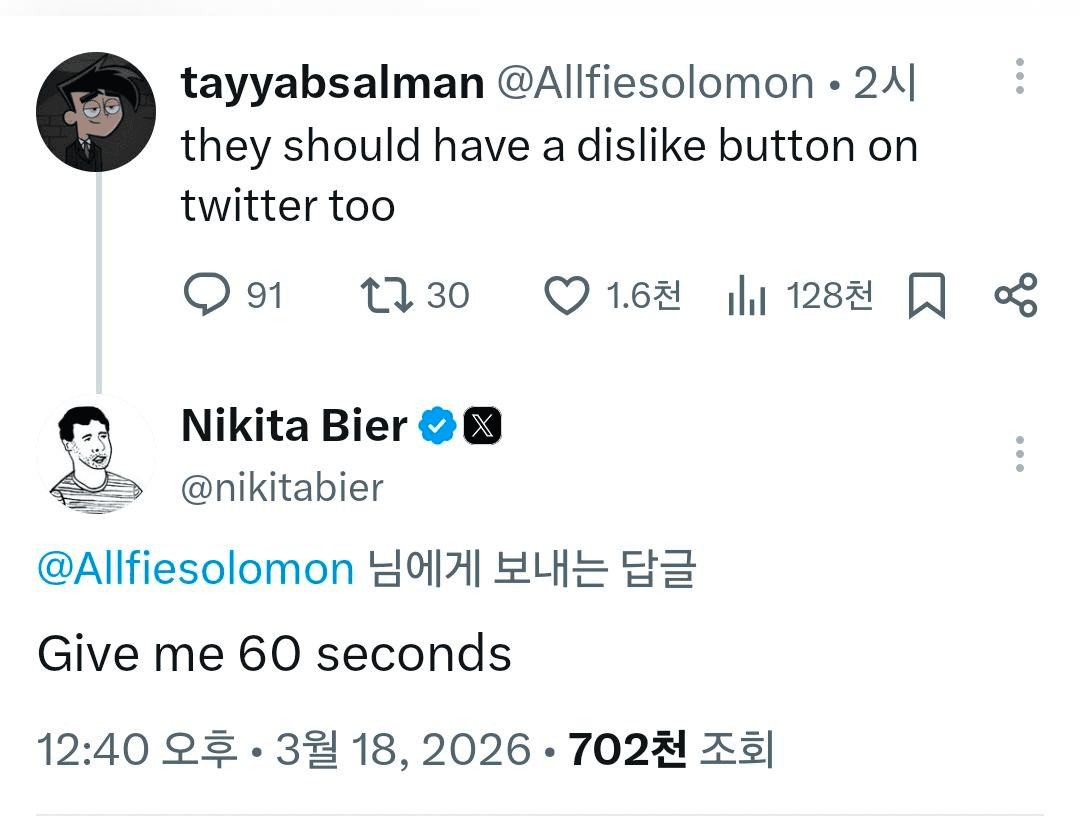Click the 12:40 timestamp and date
Viewport: 1080px width, 839px height.
point(283,750)
